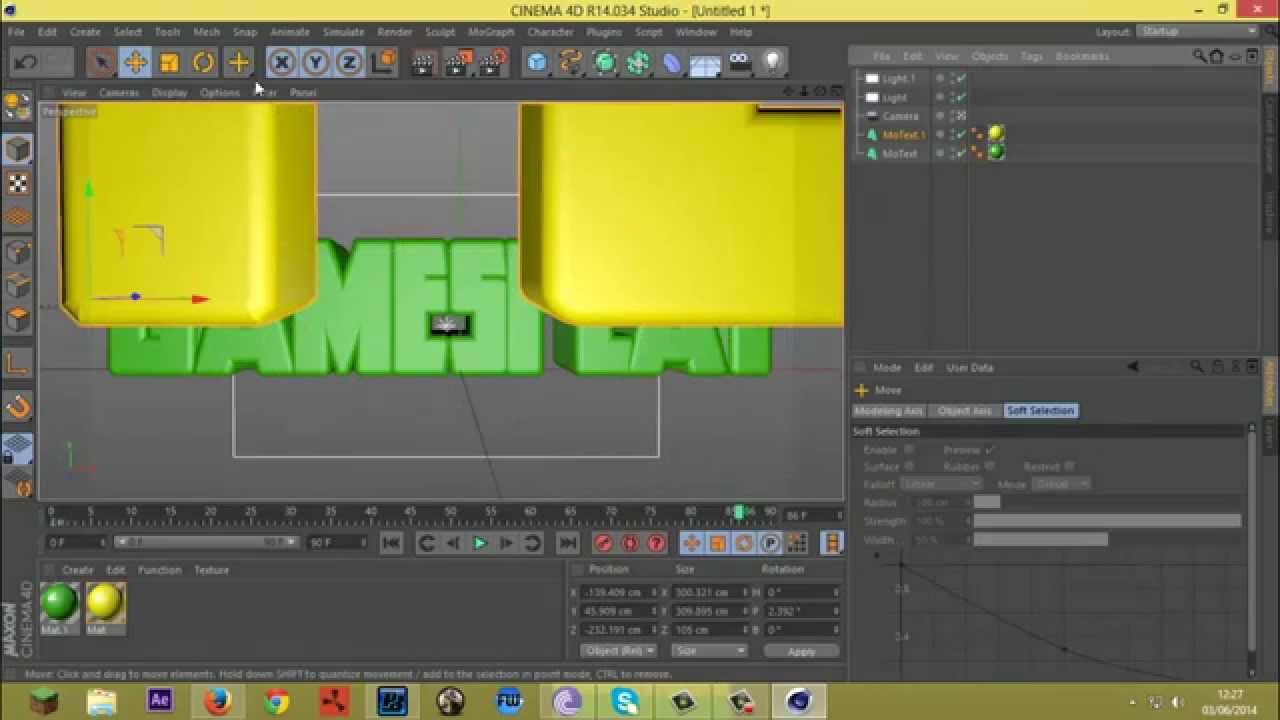The width and height of the screenshot is (1280, 720).
Task: Click Apply in coordinates panel
Action: (801, 651)
